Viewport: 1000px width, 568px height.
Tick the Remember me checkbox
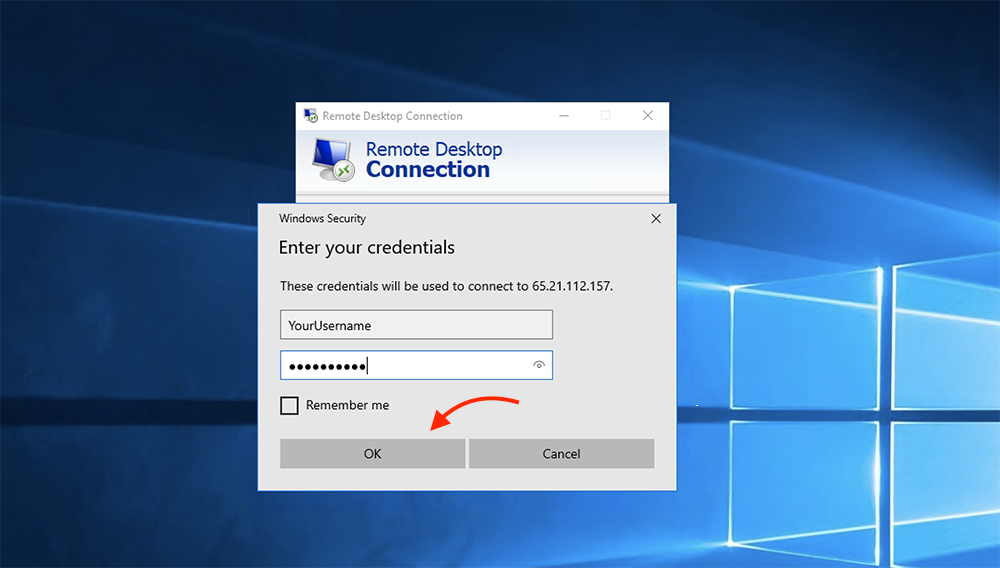(290, 405)
